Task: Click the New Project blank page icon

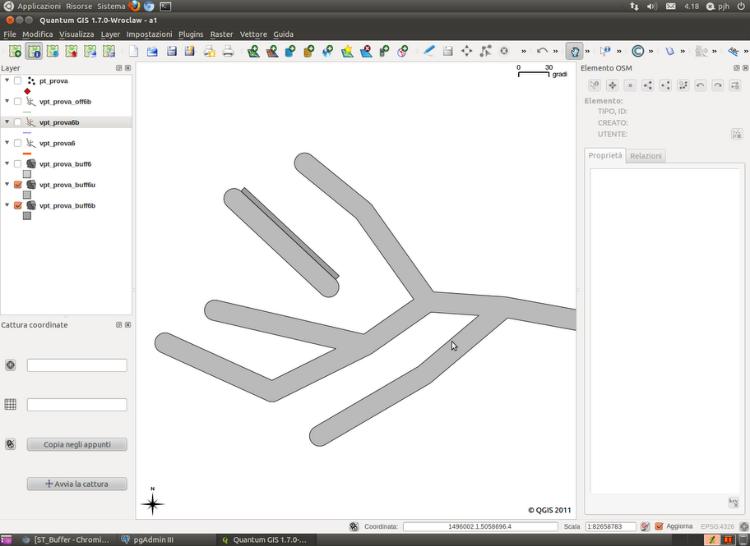Action: coord(134,51)
